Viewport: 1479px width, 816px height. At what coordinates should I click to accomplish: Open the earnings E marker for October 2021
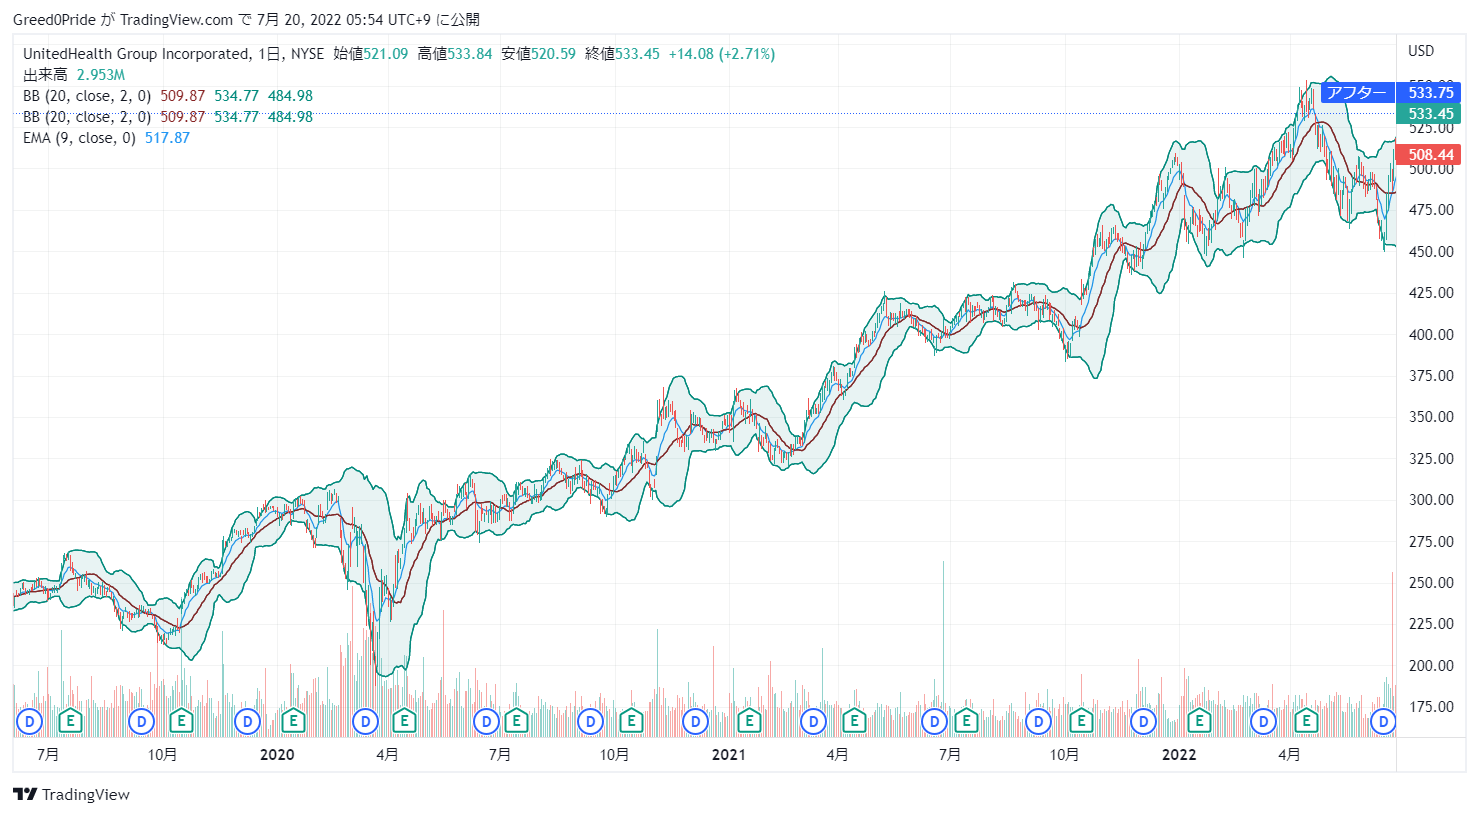(1081, 720)
